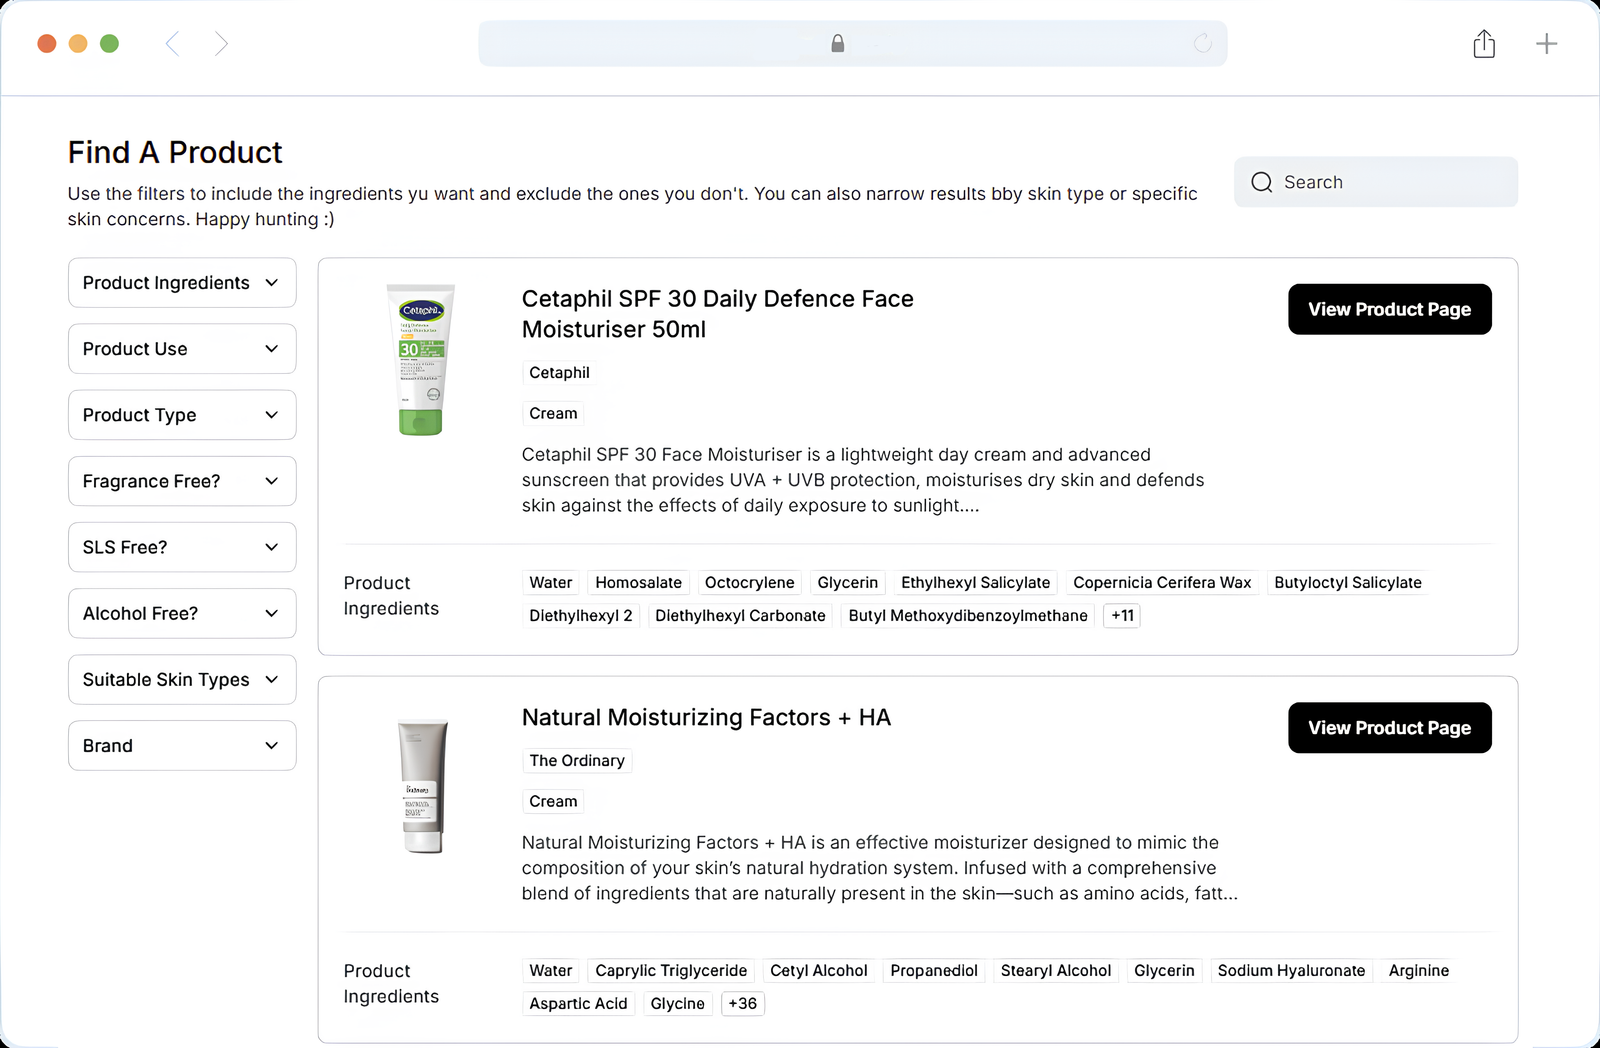Expand the SLS Free? filter
This screenshot has width=1600, height=1048.
tap(182, 547)
